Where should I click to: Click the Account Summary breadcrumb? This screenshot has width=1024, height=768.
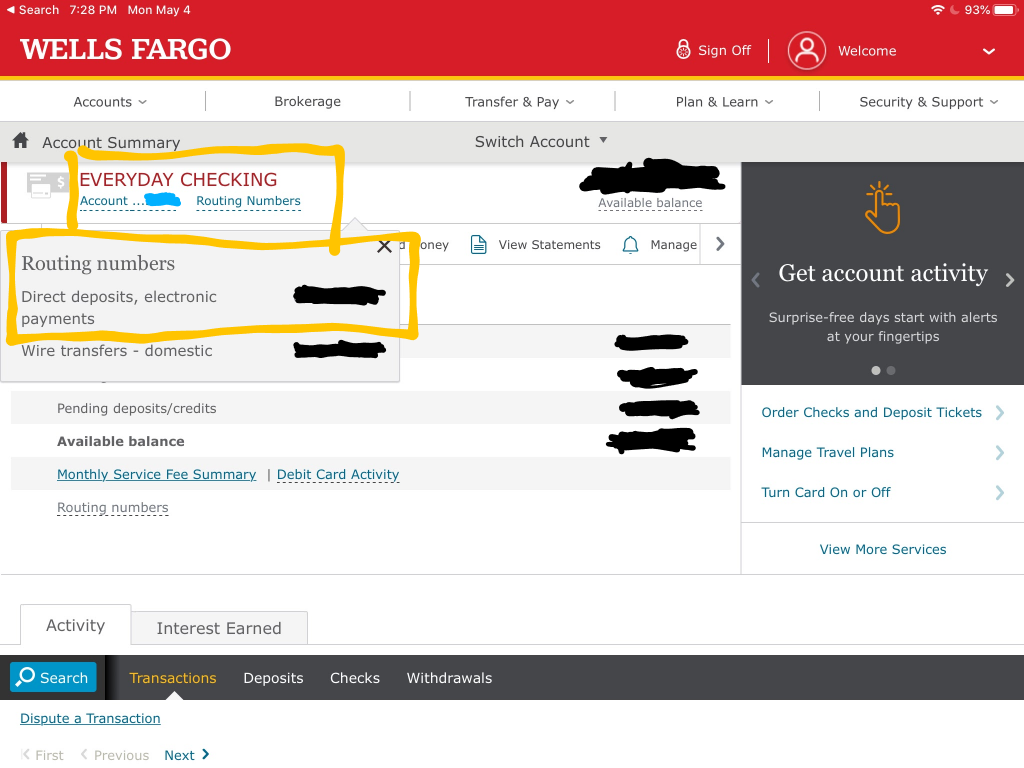[111, 142]
